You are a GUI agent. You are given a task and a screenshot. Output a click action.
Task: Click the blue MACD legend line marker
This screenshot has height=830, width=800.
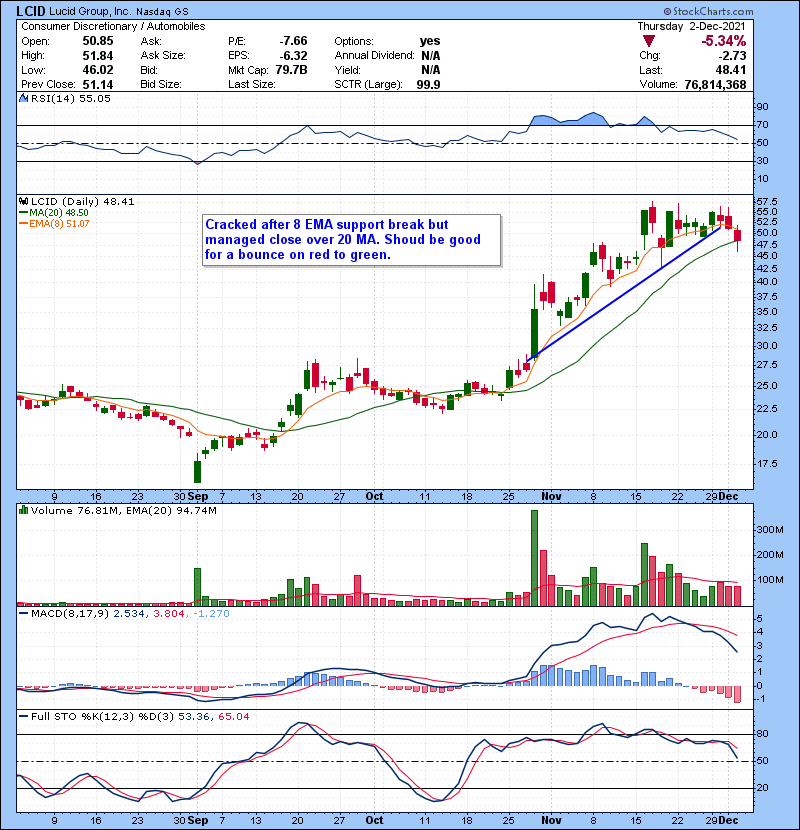click(23, 614)
